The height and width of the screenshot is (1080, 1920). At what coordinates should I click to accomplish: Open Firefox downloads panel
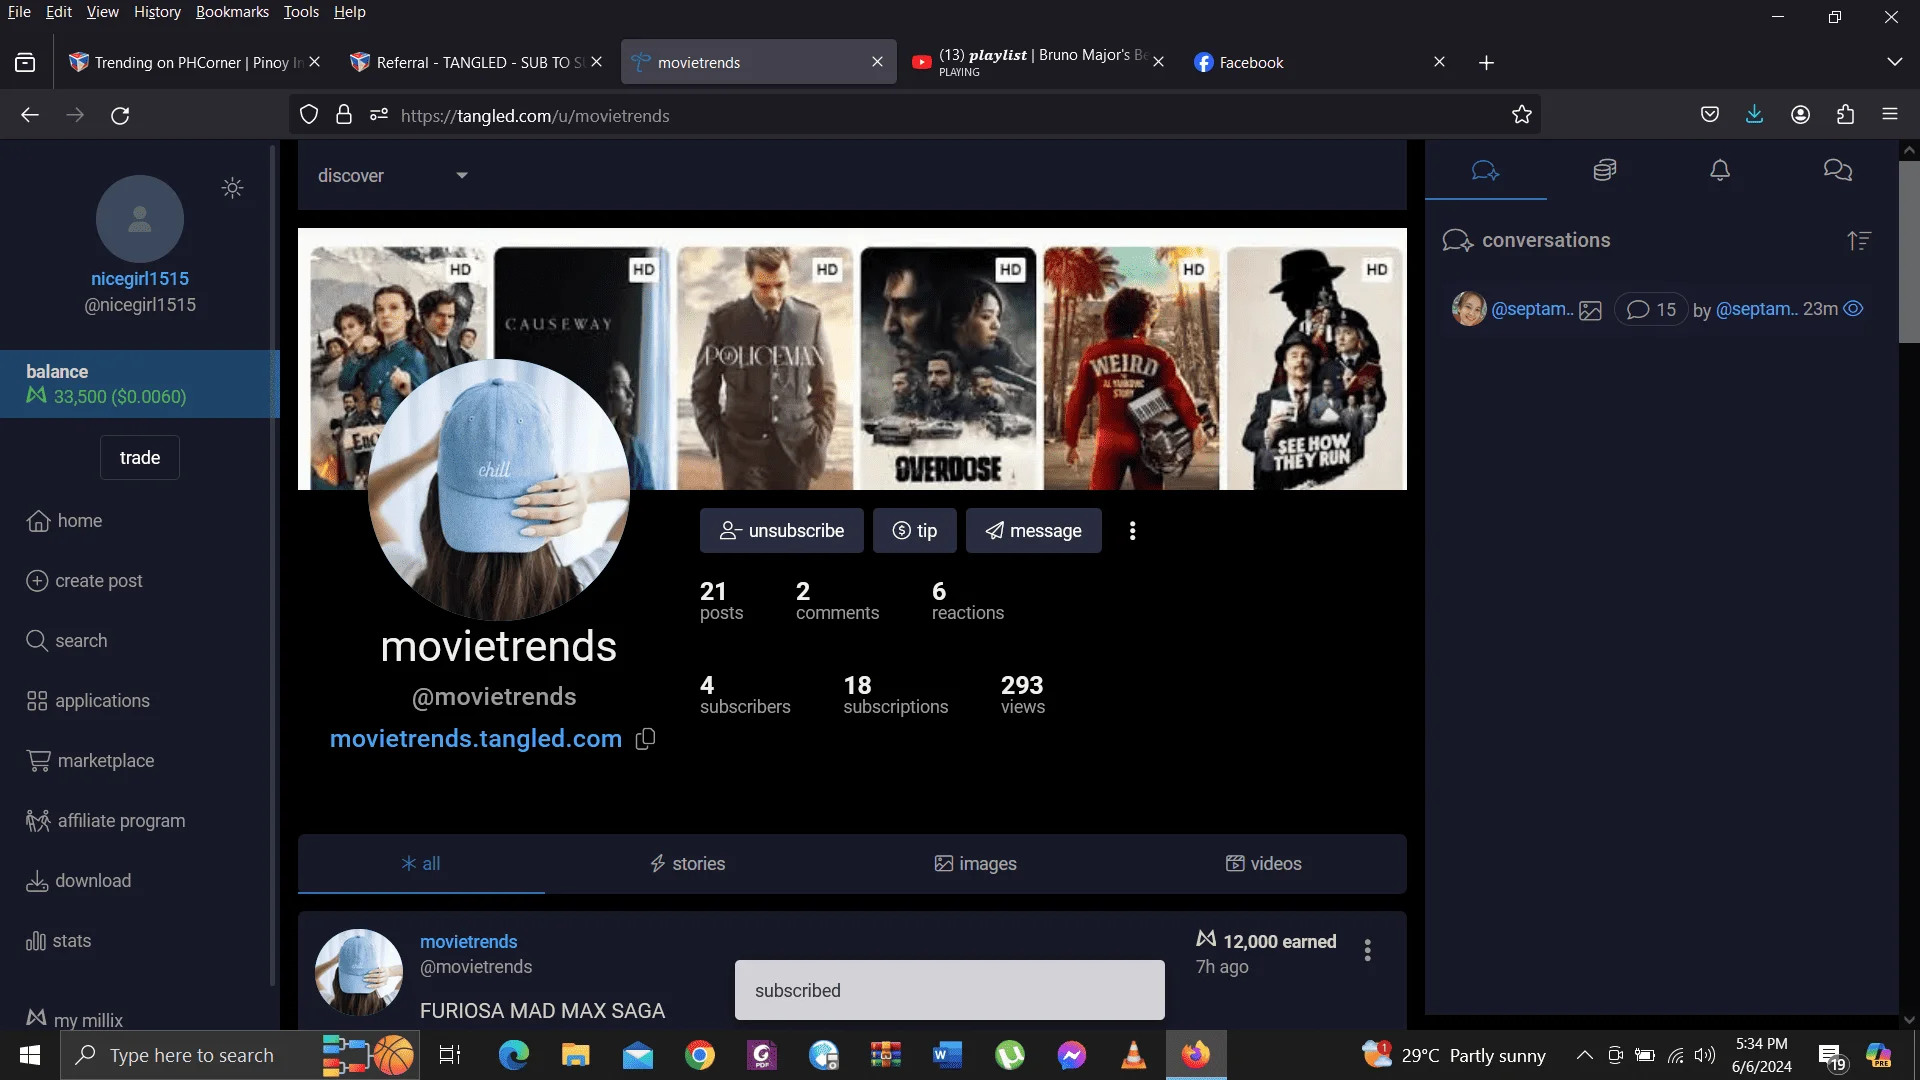1754,115
